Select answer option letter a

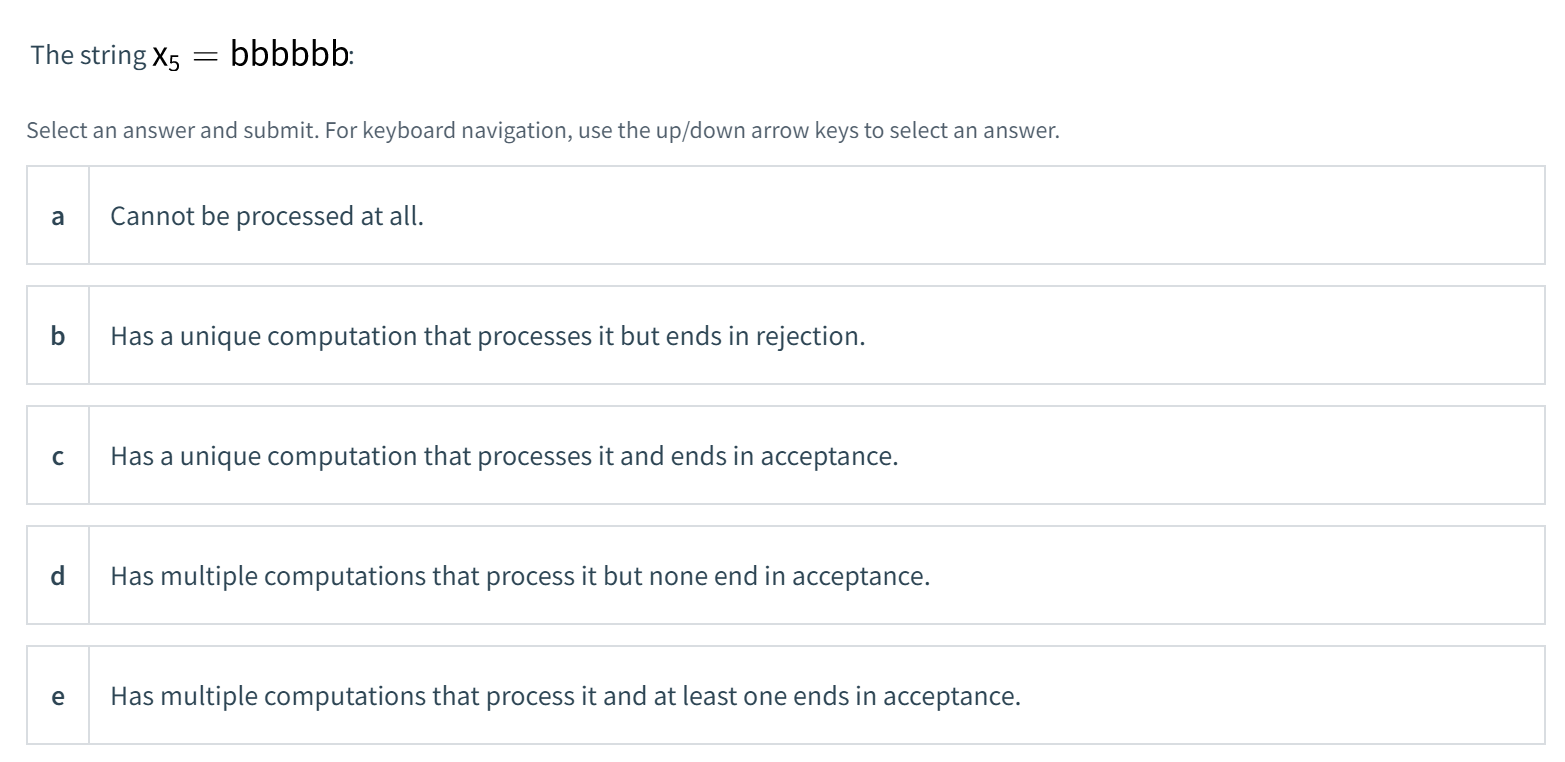pyautogui.click(x=58, y=216)
